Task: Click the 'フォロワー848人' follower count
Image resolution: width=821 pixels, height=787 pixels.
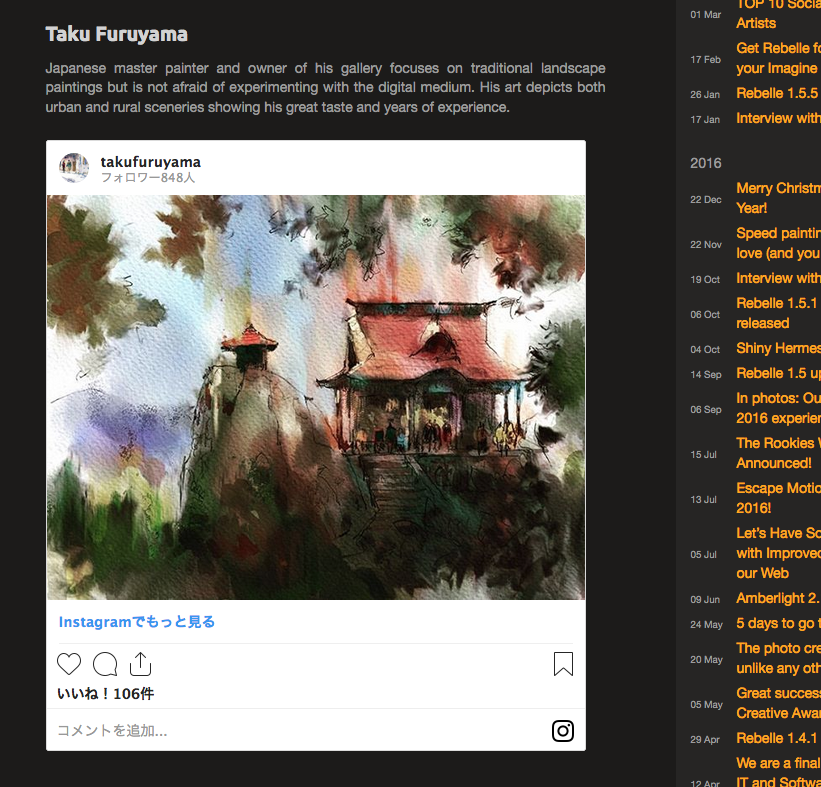Action: (148, 178)
